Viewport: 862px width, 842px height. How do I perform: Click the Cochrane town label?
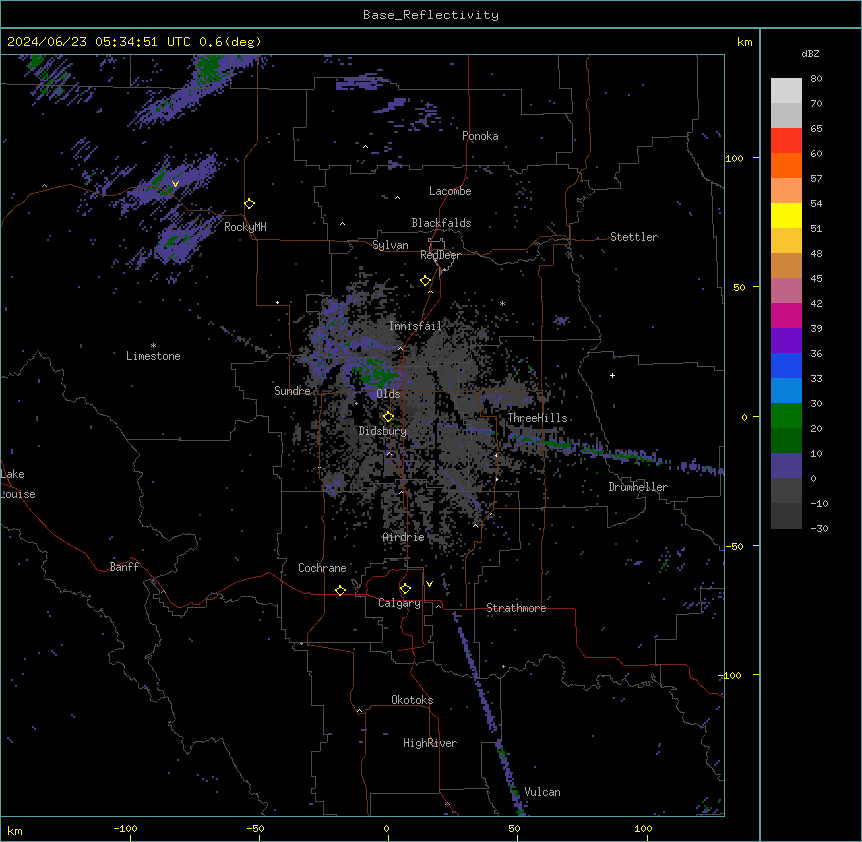pyautogui.click(x=322, y=568)
